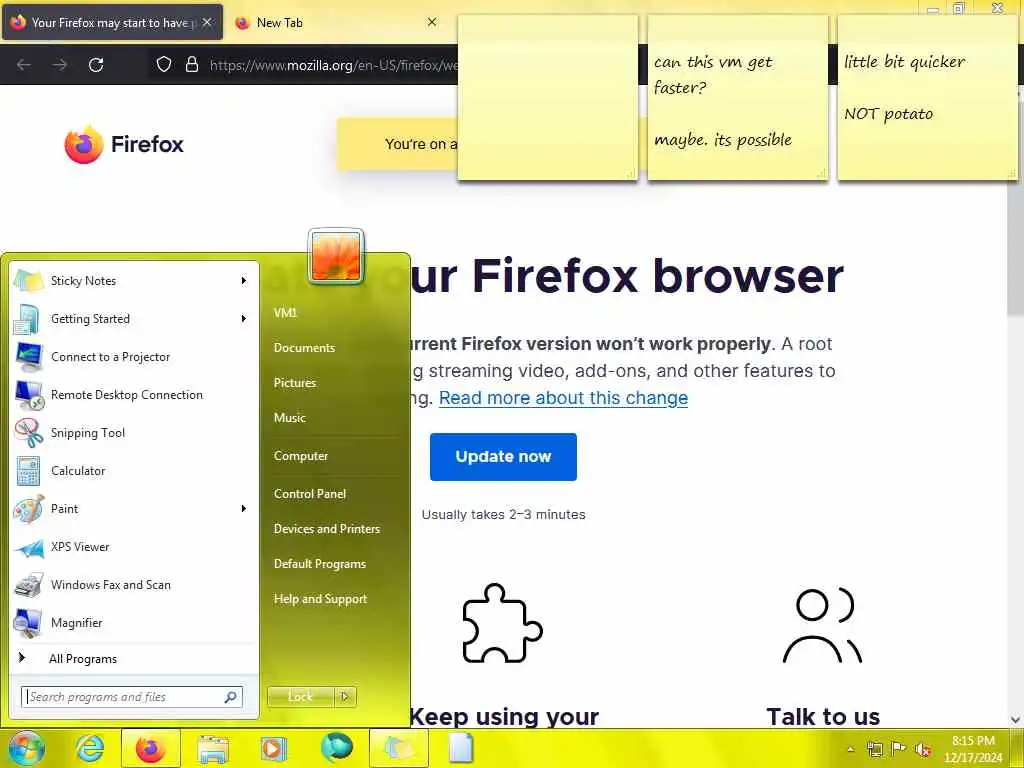Image resolution: width=1024 pixels, height=768 pixels.
Task: Expand Sticky Notes jump list arrow
Action: click(244, 281)
